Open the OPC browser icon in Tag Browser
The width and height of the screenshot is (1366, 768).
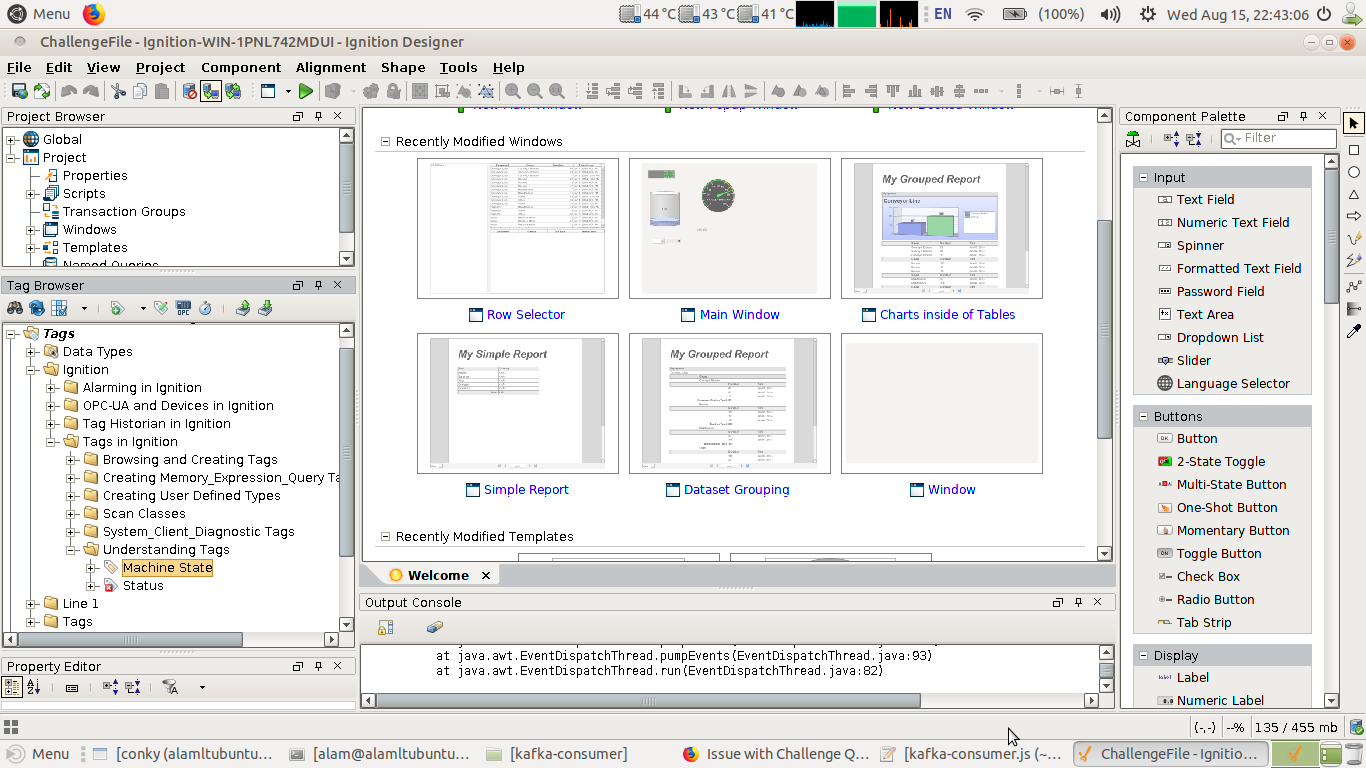click(183, 308)
